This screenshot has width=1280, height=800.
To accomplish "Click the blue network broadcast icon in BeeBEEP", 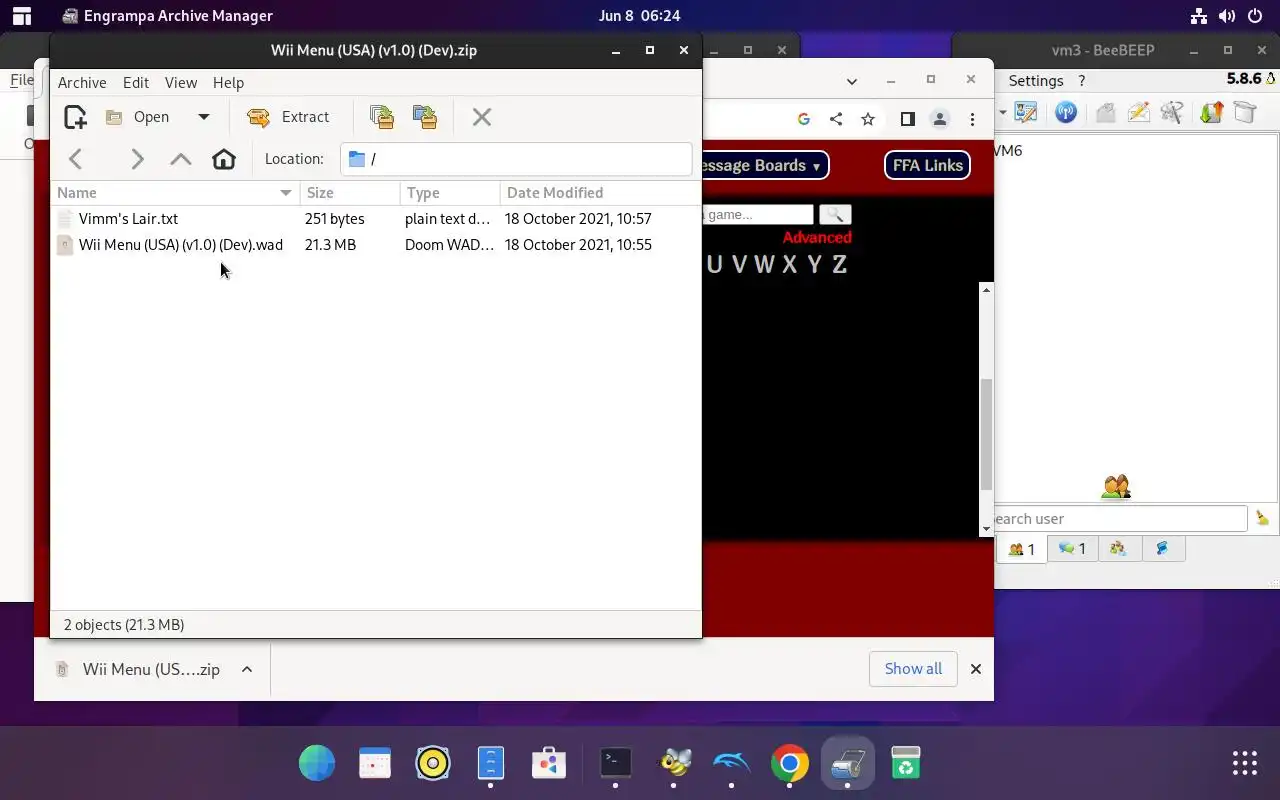I will tap(1066, 113).
